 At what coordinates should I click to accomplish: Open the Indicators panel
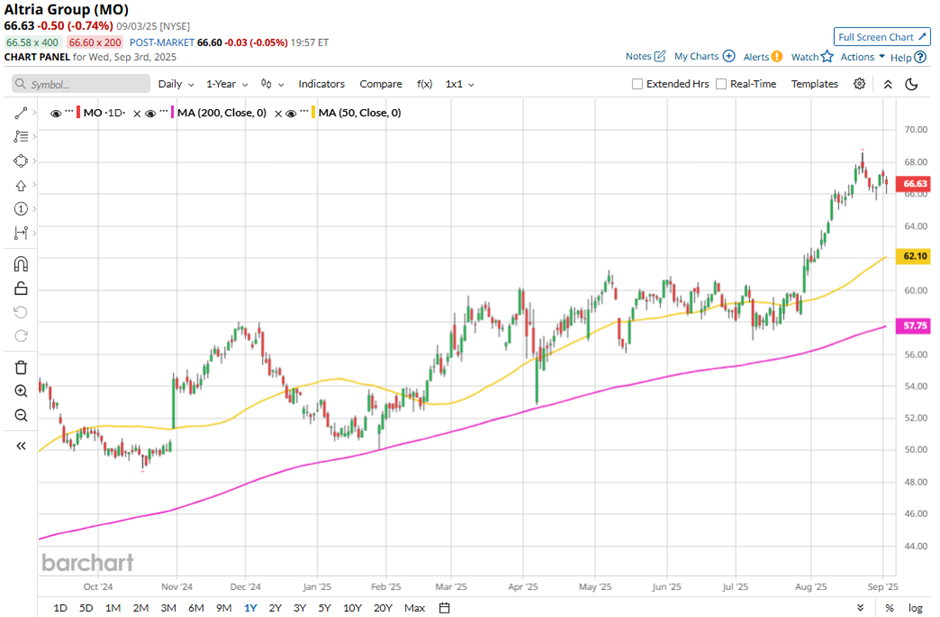point(321,84)
